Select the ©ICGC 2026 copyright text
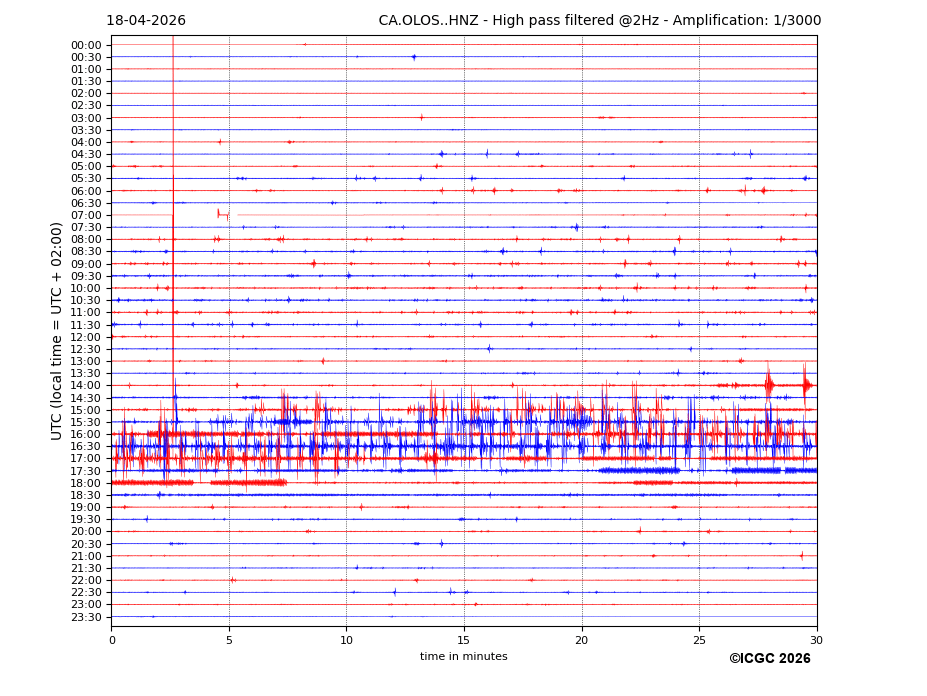This screenshot has height=696, width=927. click(x=769, y=659)
